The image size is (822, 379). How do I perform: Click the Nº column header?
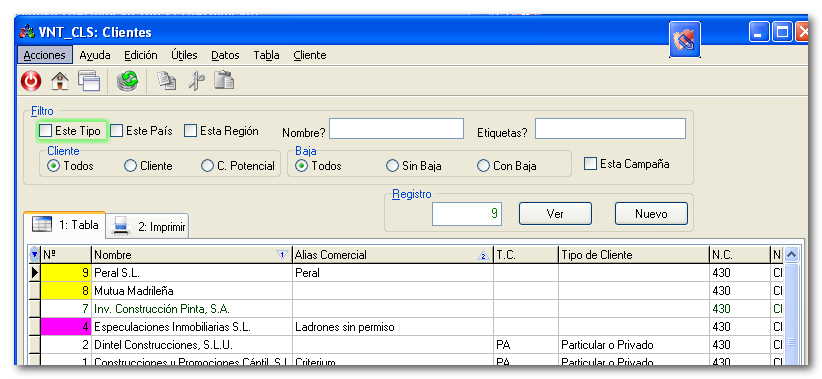(x=66, y=255)
